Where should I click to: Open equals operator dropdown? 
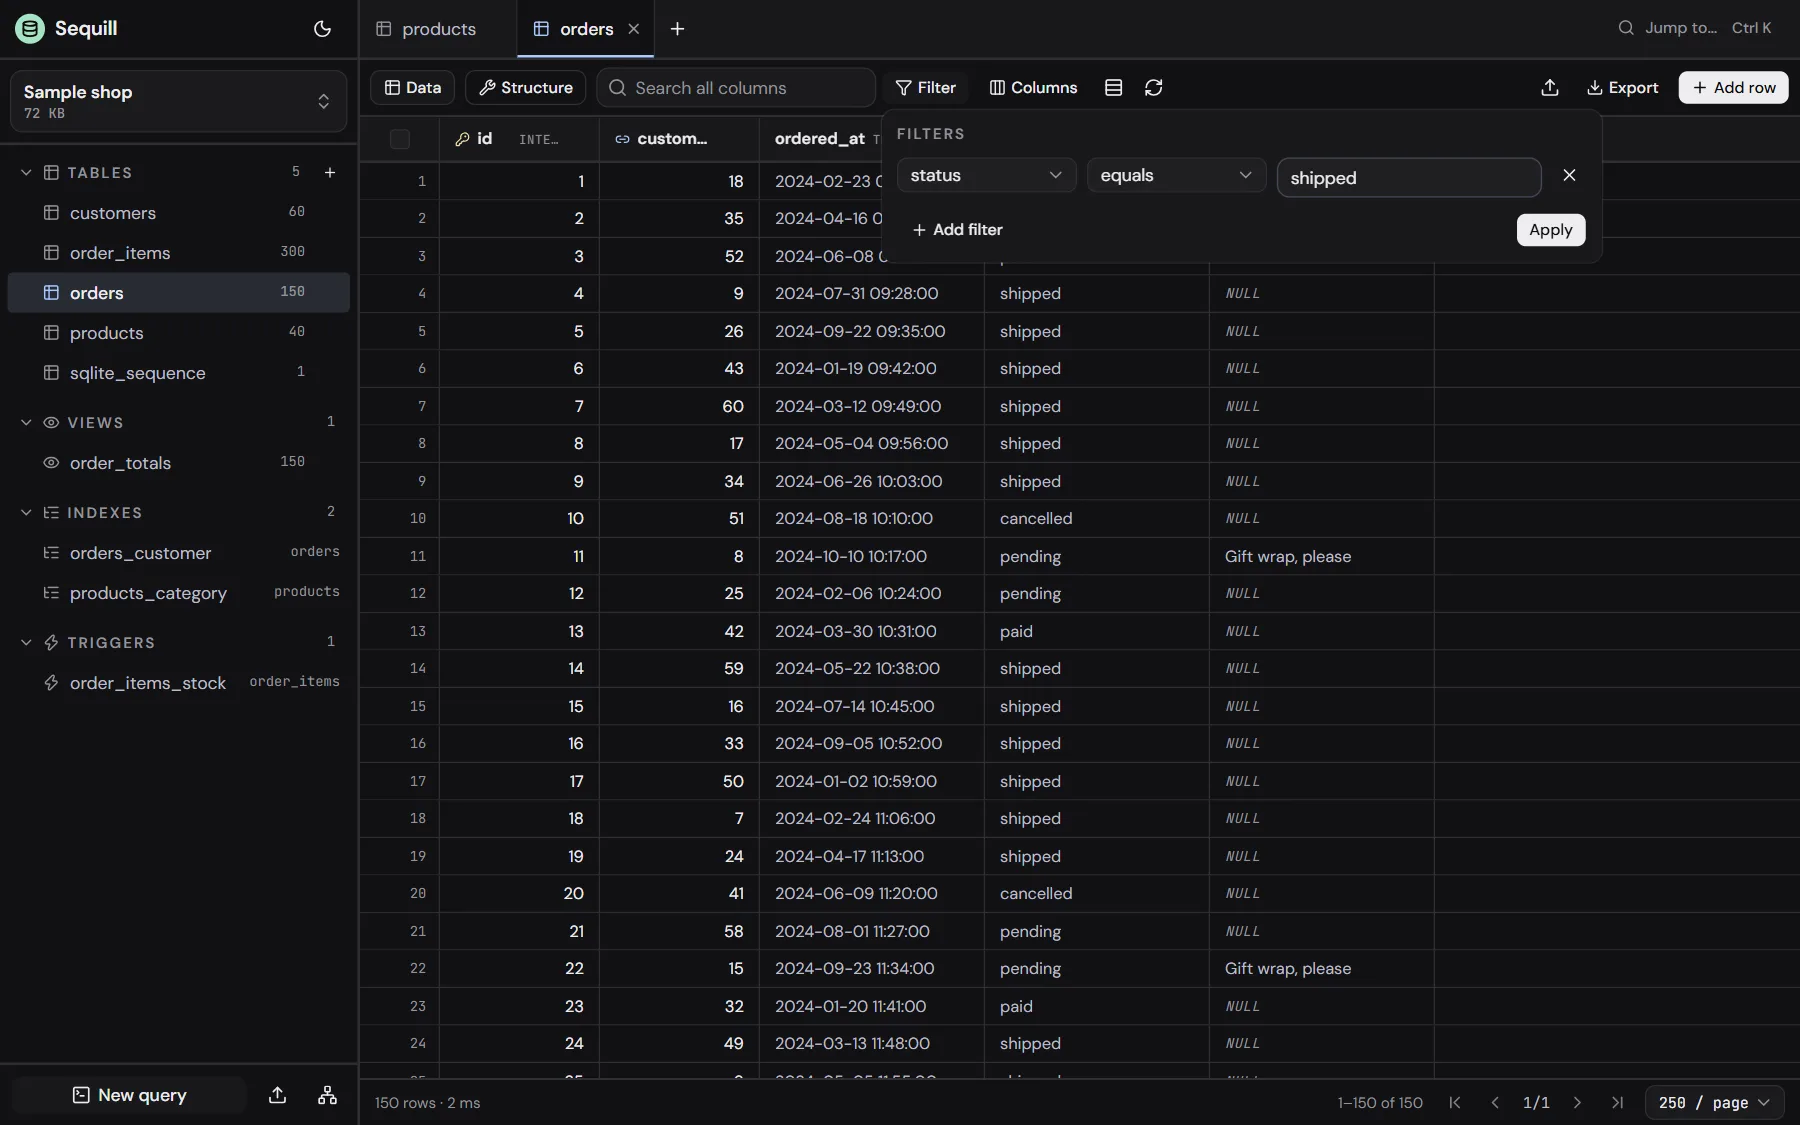point(1176,175)
